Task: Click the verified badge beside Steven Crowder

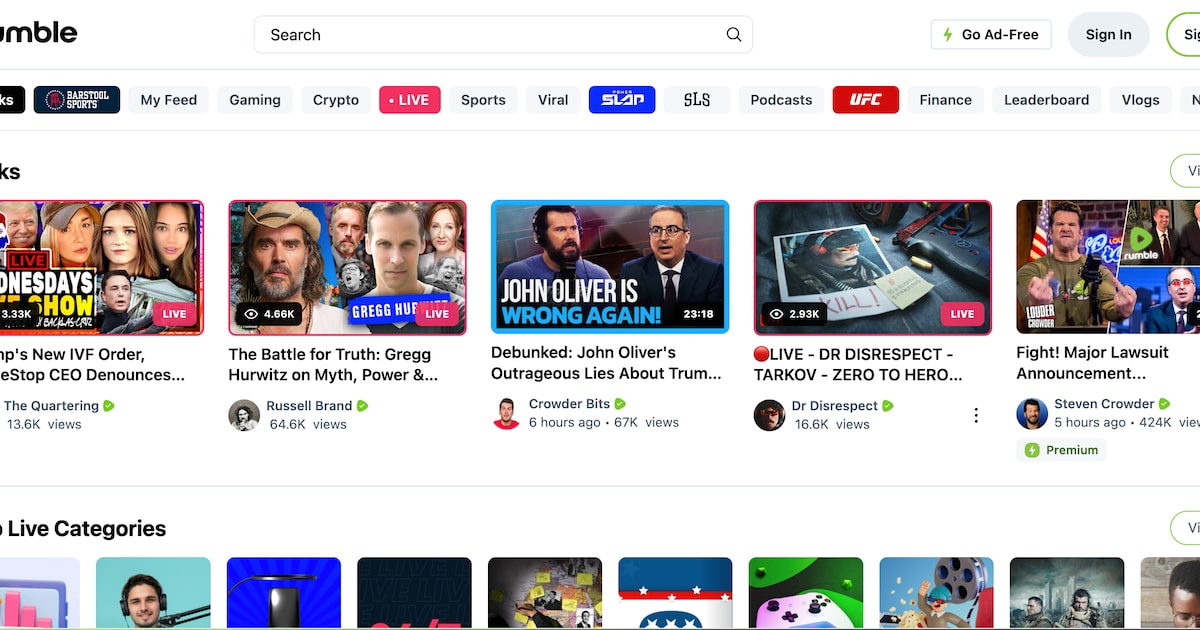Action: pyautogui.click(x=1164, y=404)
